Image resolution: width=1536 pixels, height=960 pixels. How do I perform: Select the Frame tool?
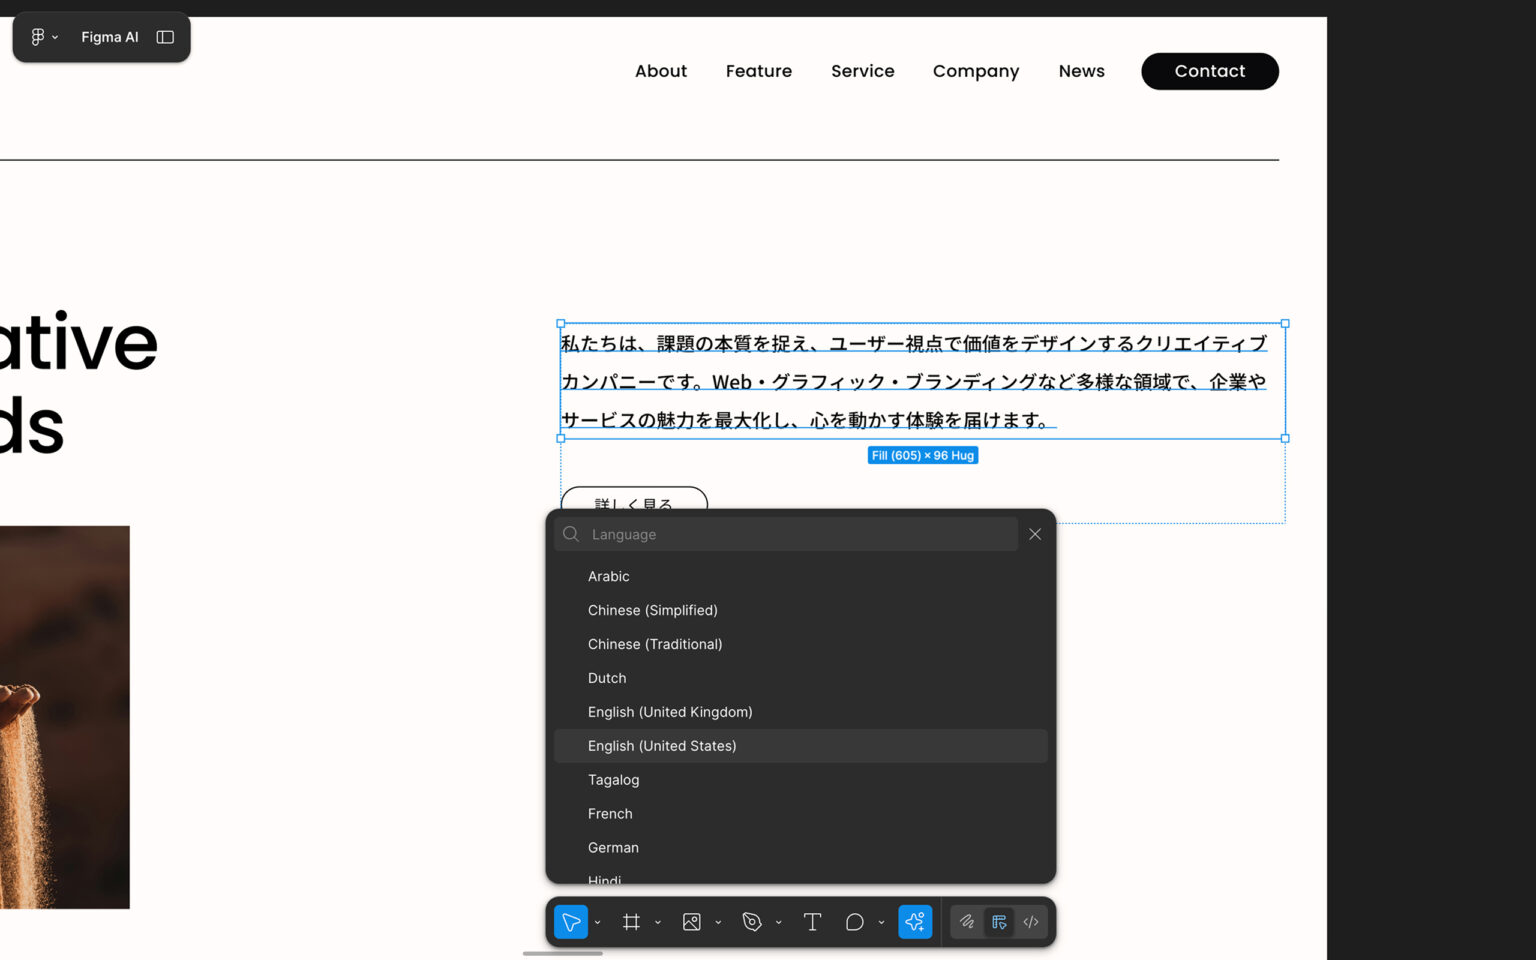(x=632, y=922)
